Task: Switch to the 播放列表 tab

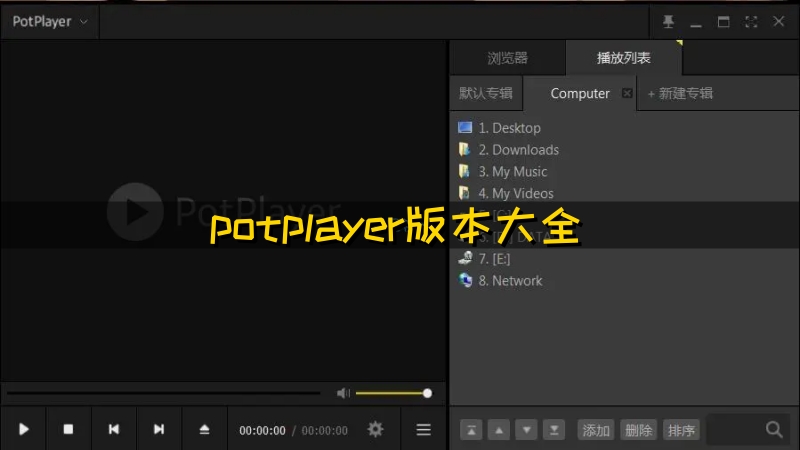Action: coord(623,58)
